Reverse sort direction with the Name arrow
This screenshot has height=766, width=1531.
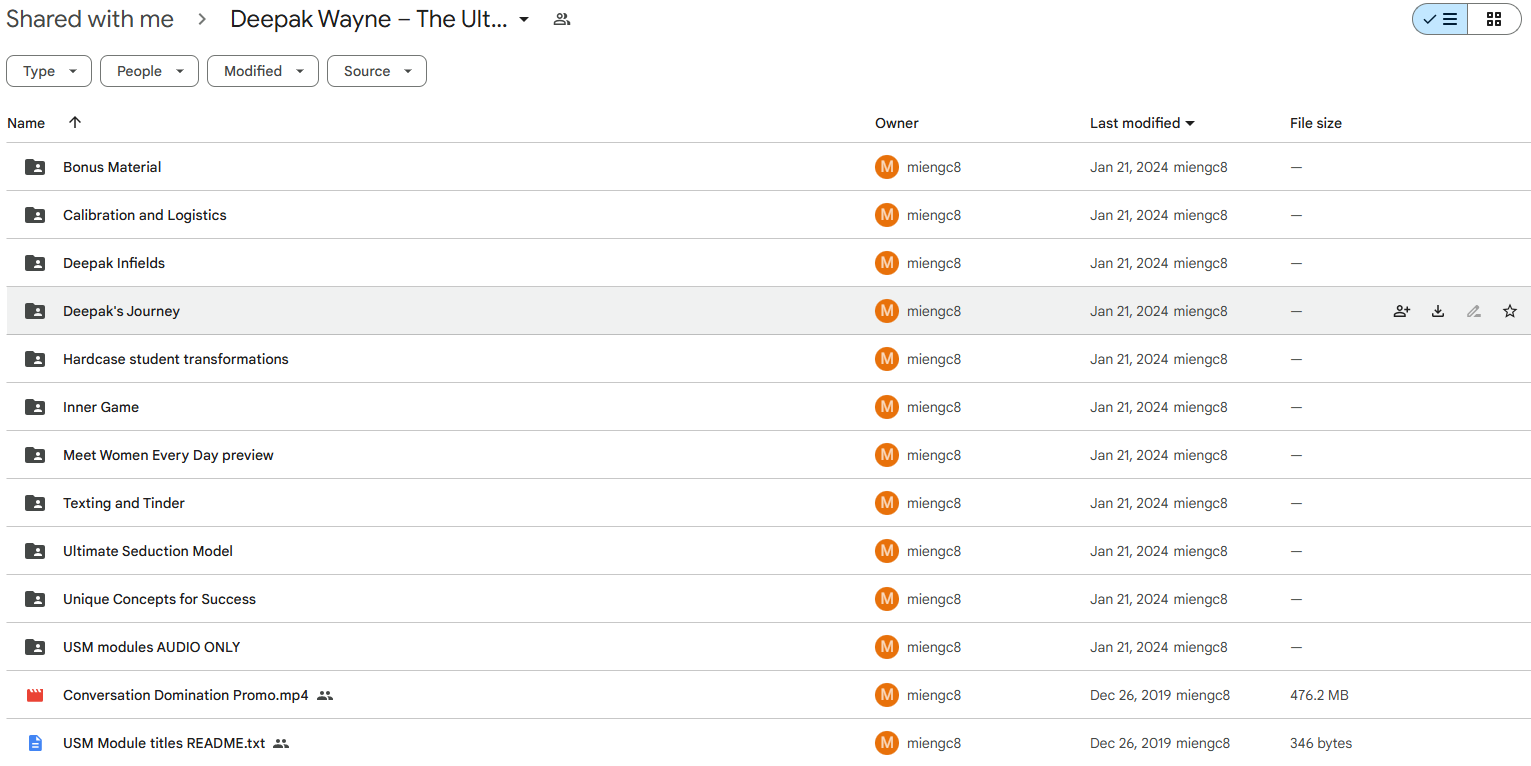tap(75, 122)
